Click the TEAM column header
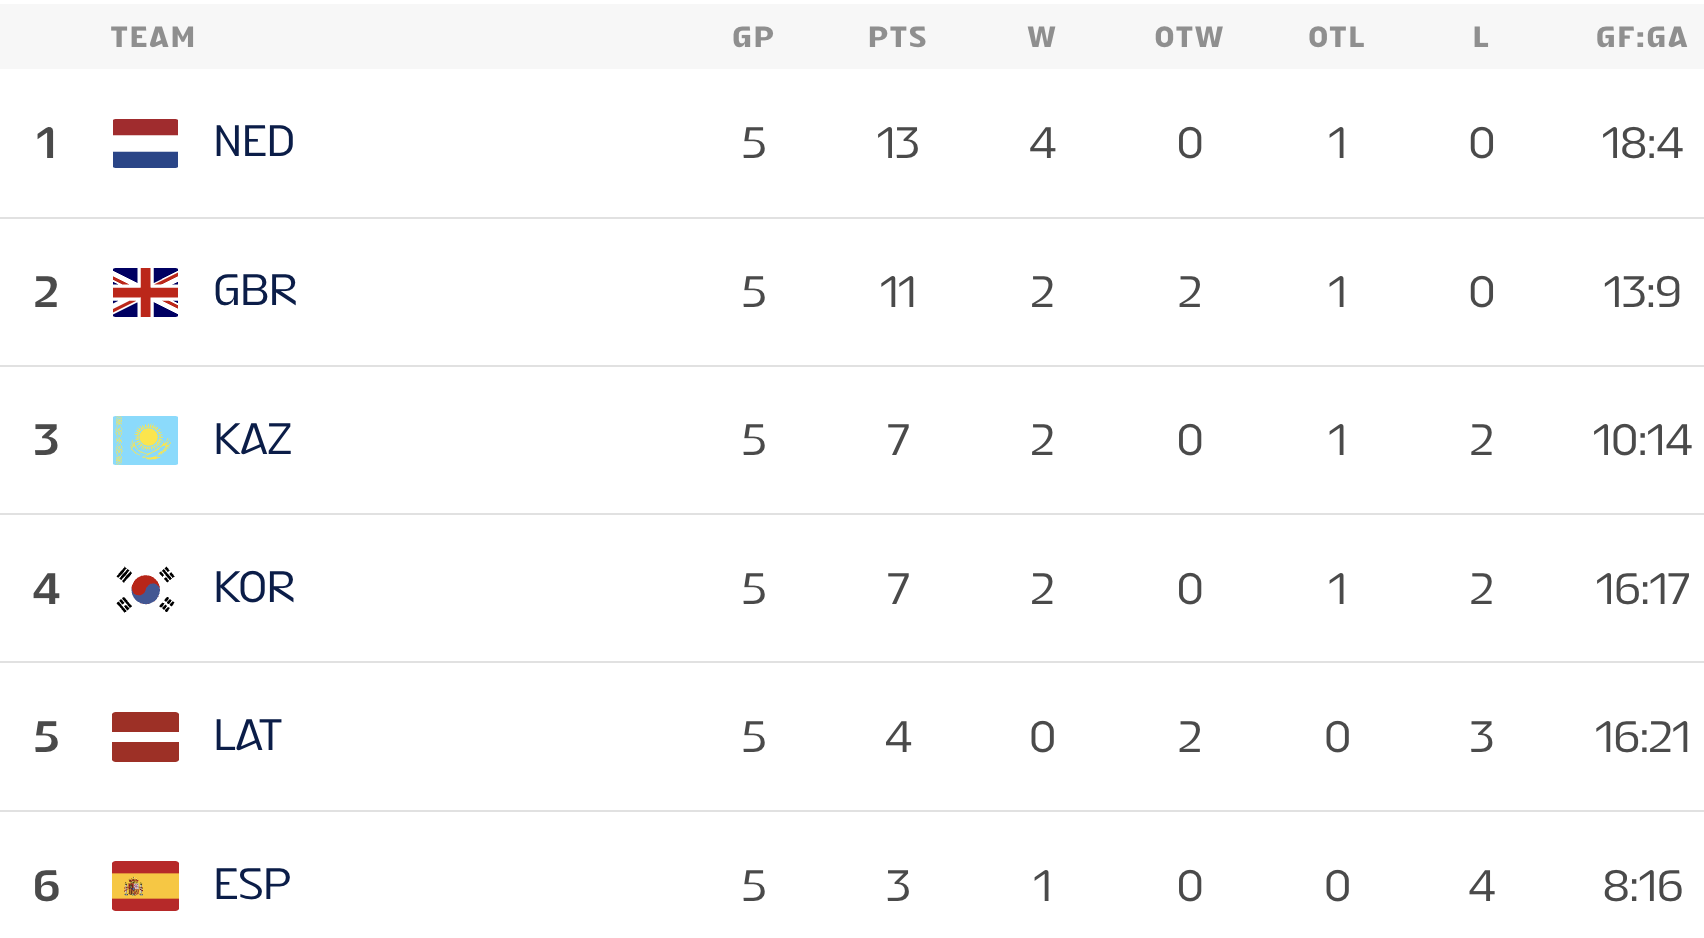This screenshot has height=938, width=1704. (x=153, y=37)
